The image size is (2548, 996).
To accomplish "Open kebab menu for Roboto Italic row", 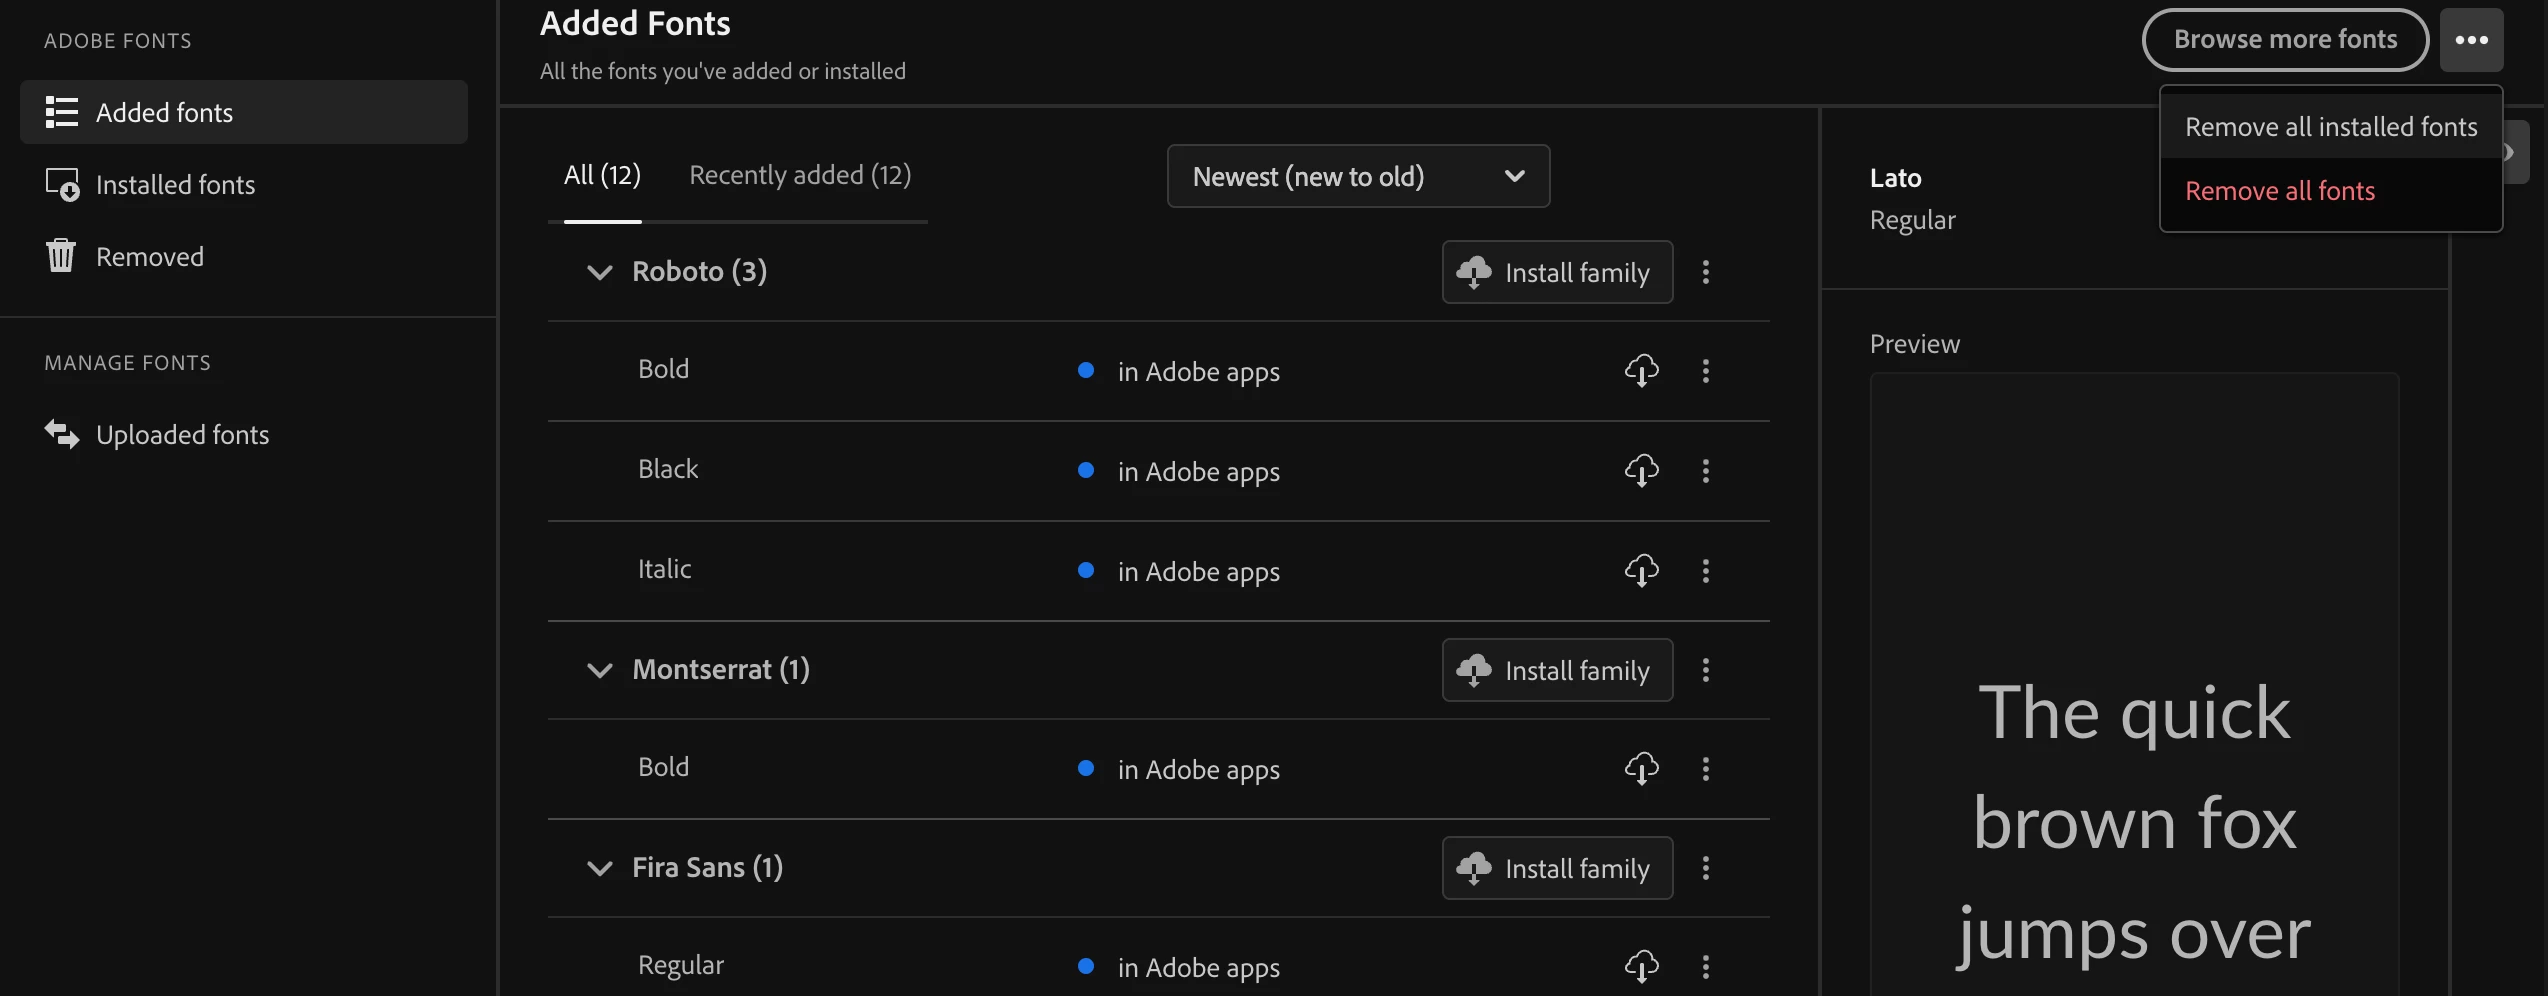I will (1705, 571).
